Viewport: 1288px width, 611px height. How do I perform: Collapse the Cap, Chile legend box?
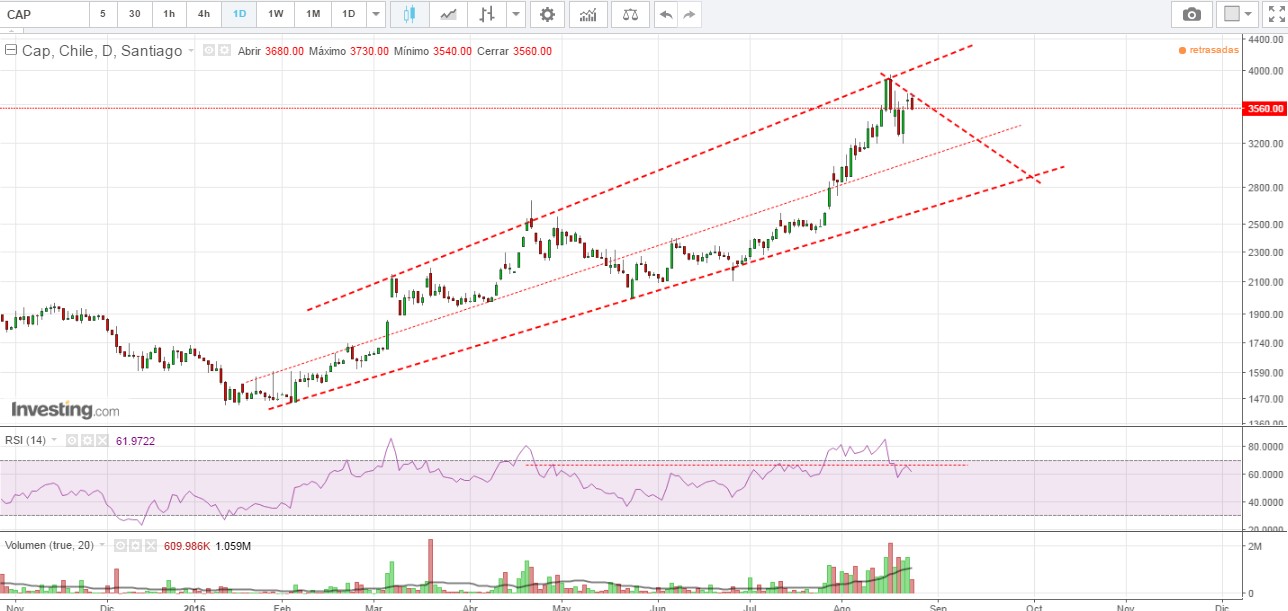(x=10, y=50)
